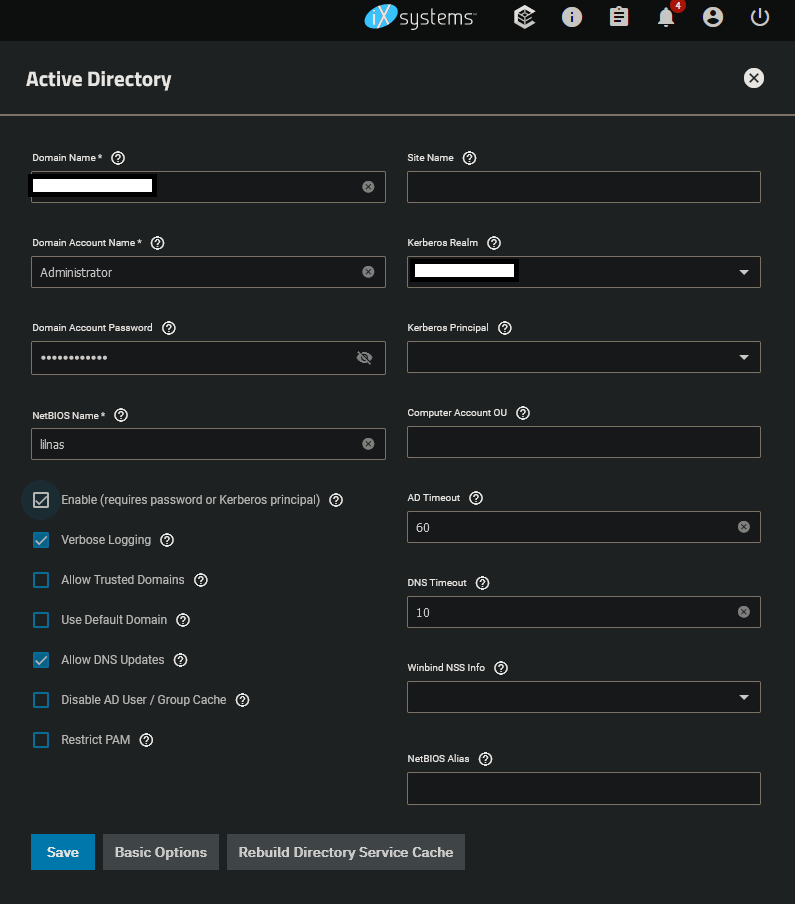This screenshot has width=795, height=904.
Task: Toggle password visibility eye icon
Action: point(364,358)
